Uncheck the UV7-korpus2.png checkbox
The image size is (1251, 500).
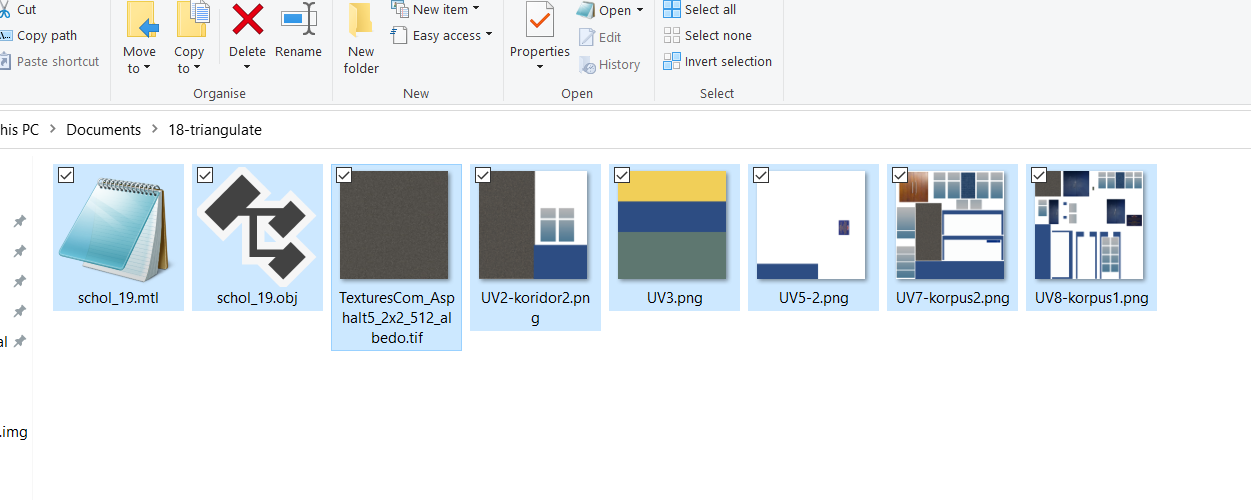click(x=900, y=175)
